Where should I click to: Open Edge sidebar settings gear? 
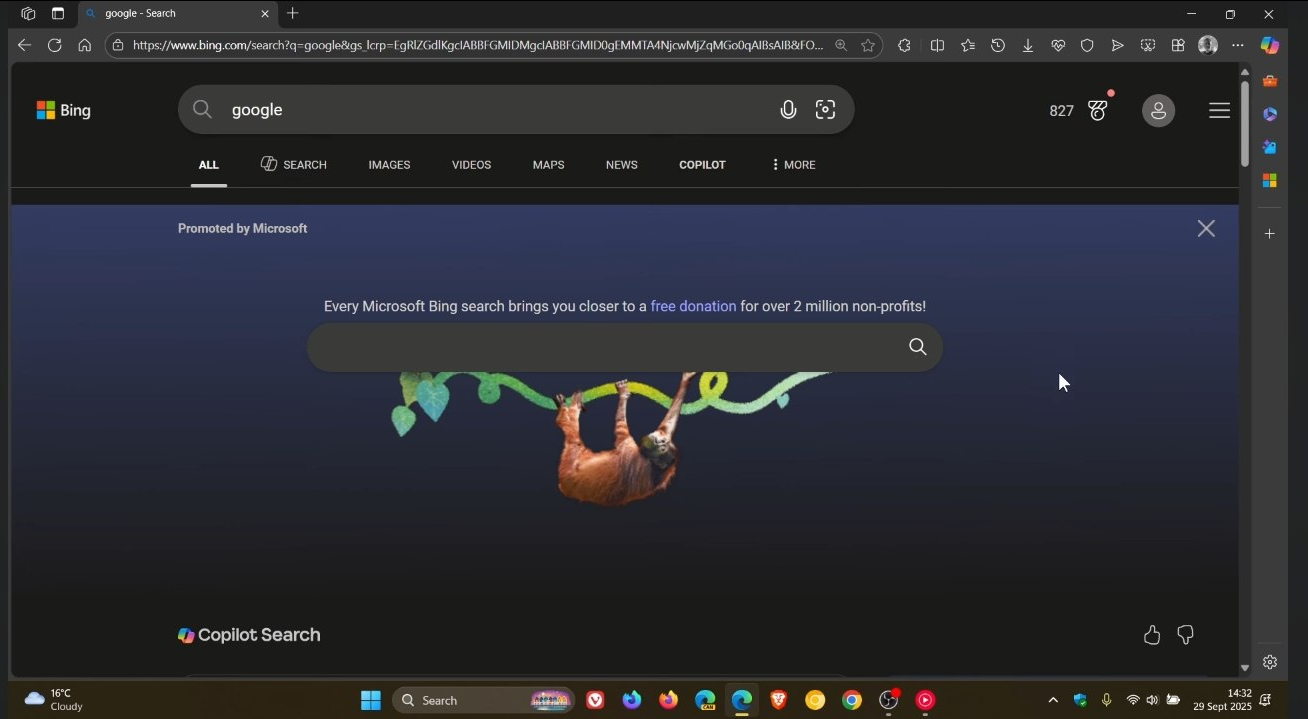1270,662
